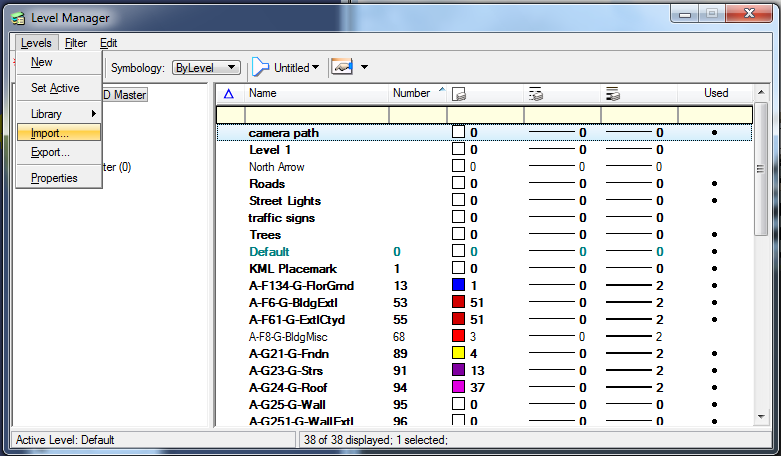Select the 'Level 1' level name
This screenshot has height=456, width=781.
click(269, 150)
